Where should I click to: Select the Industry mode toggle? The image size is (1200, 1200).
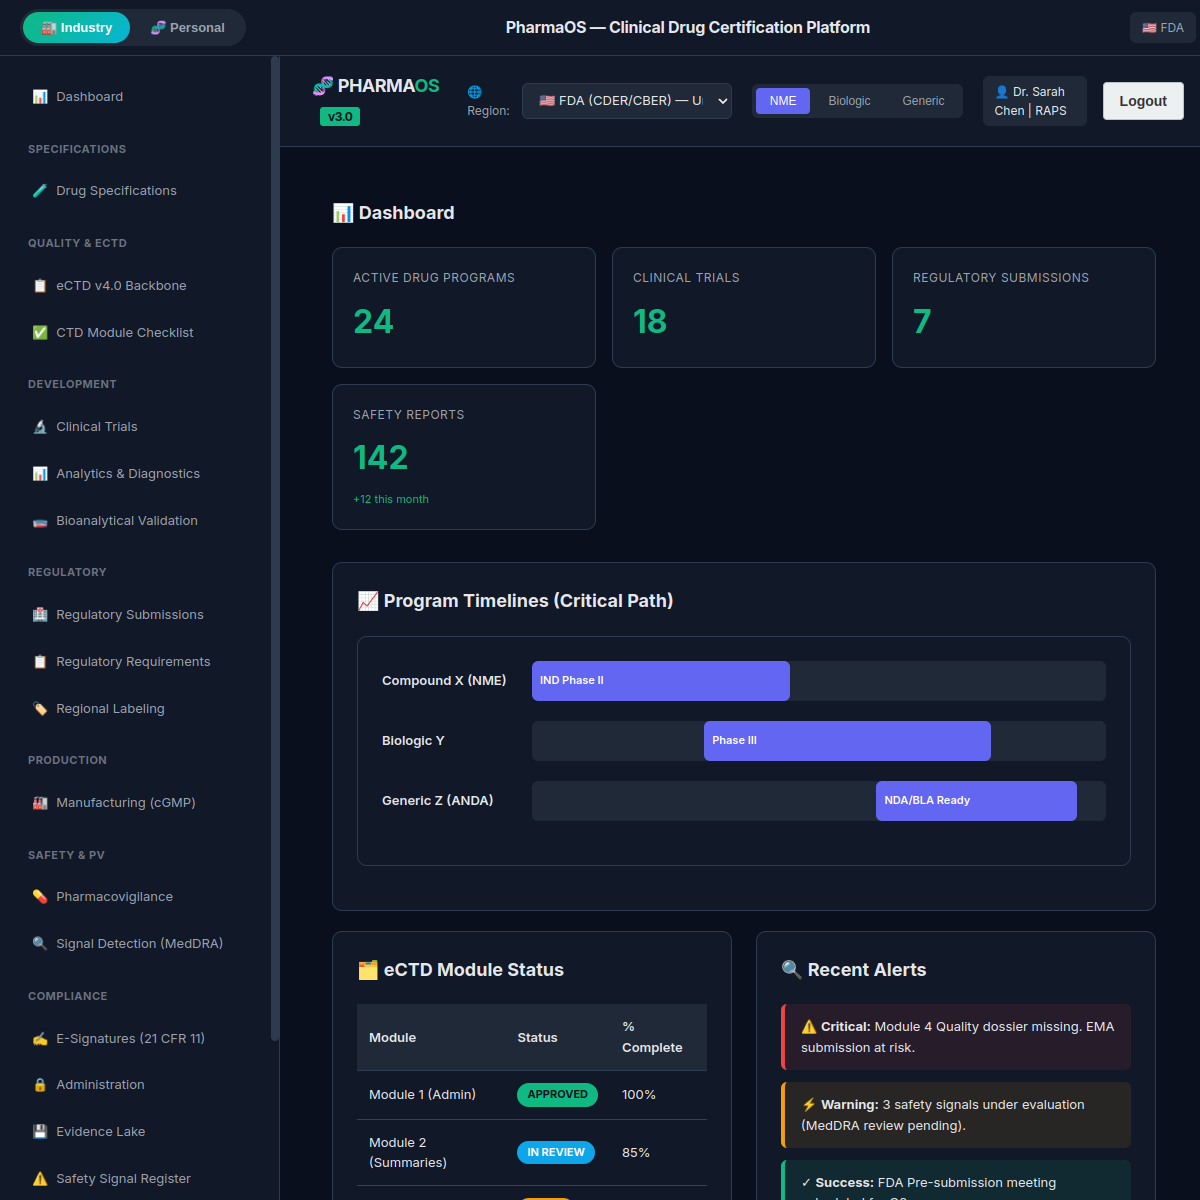77,28
